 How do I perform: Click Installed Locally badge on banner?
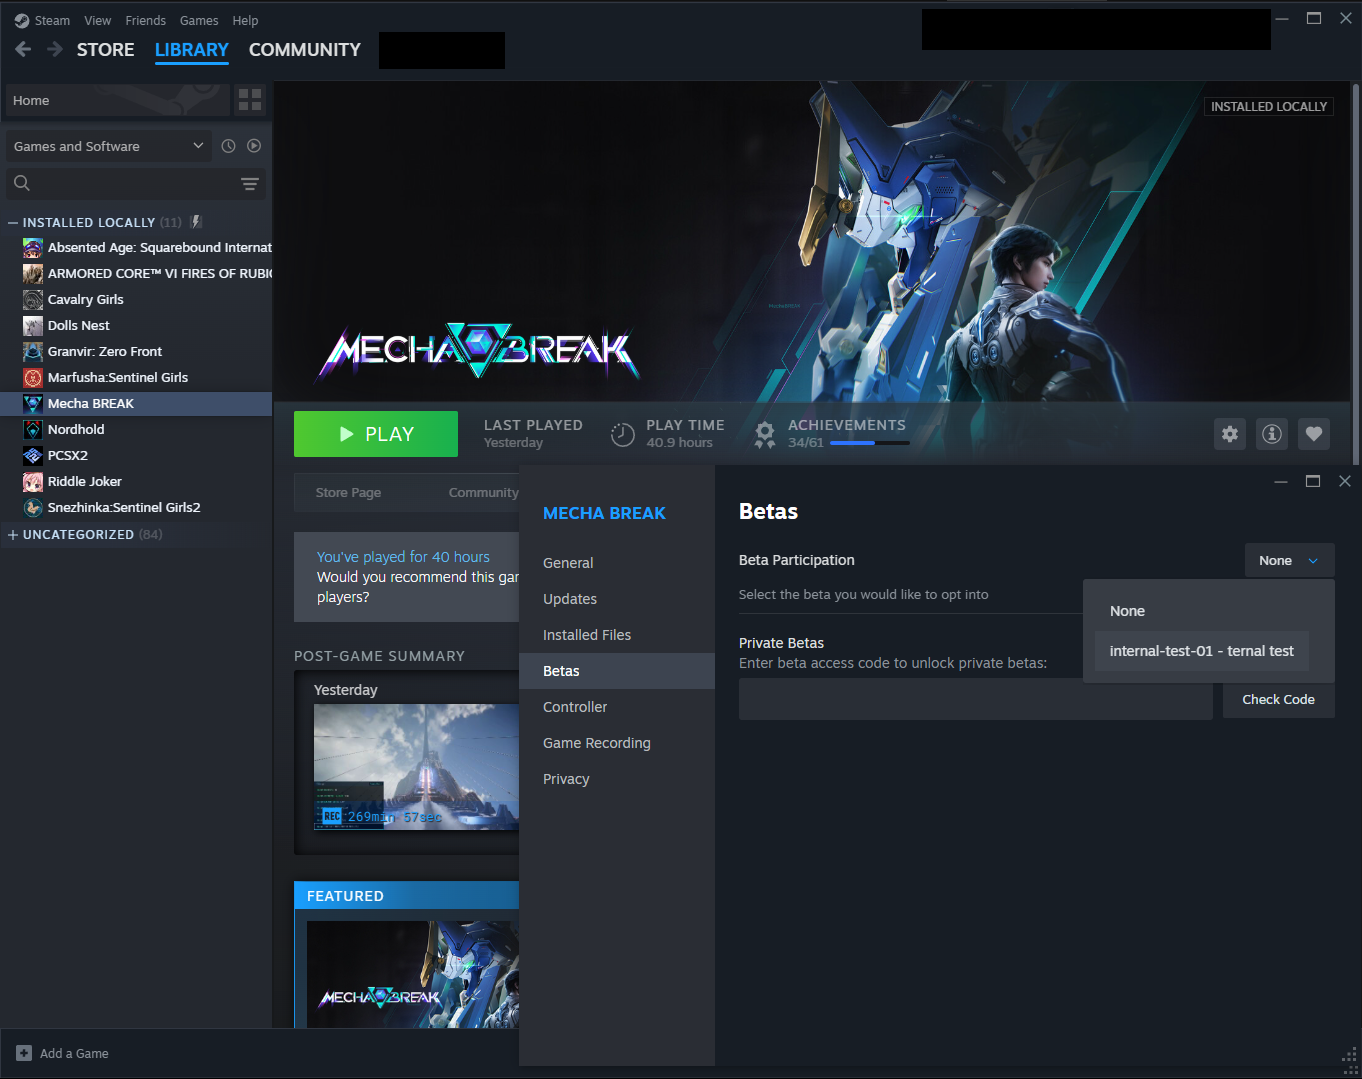point(1269,106)
